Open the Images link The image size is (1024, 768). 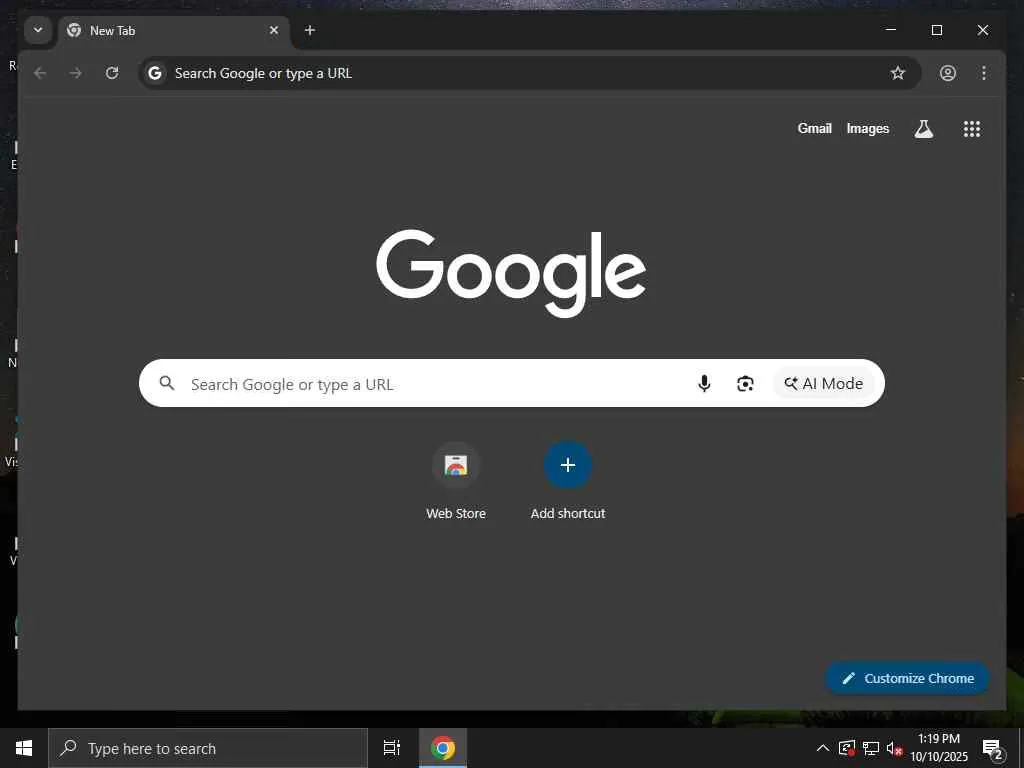(x=867, y=129)
